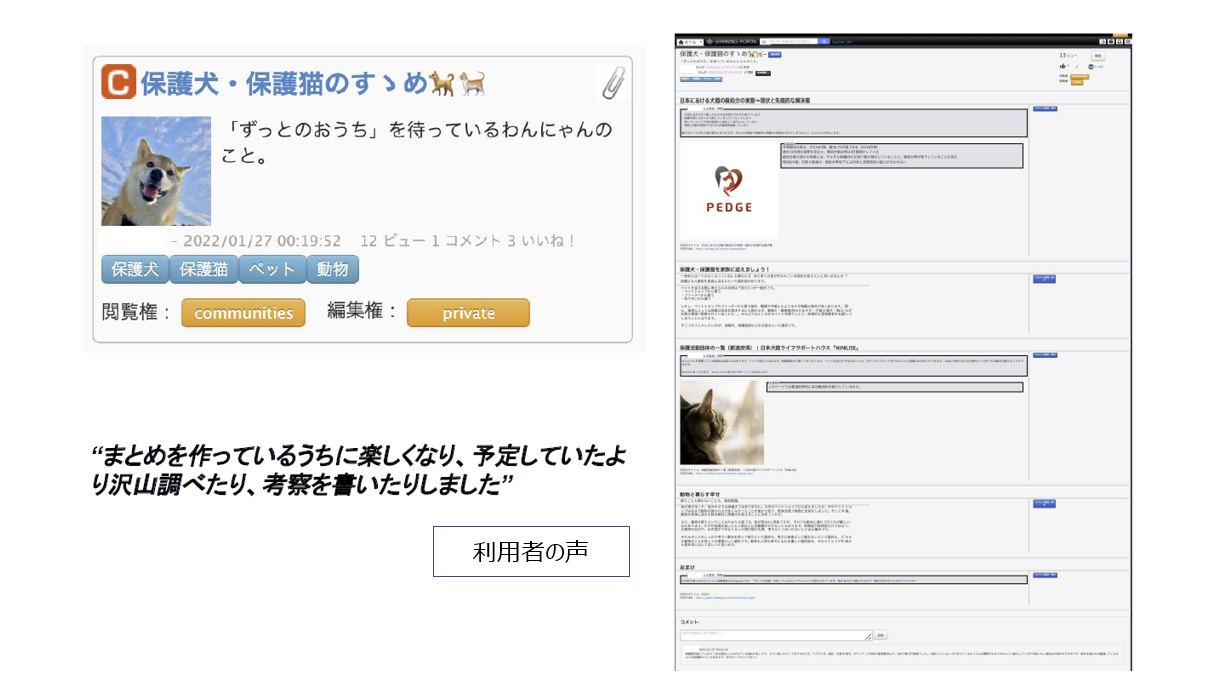Click the E-mail envelope icon
The width and height of the screenshot is (1205, 687).
click(x=1090, y=66)
